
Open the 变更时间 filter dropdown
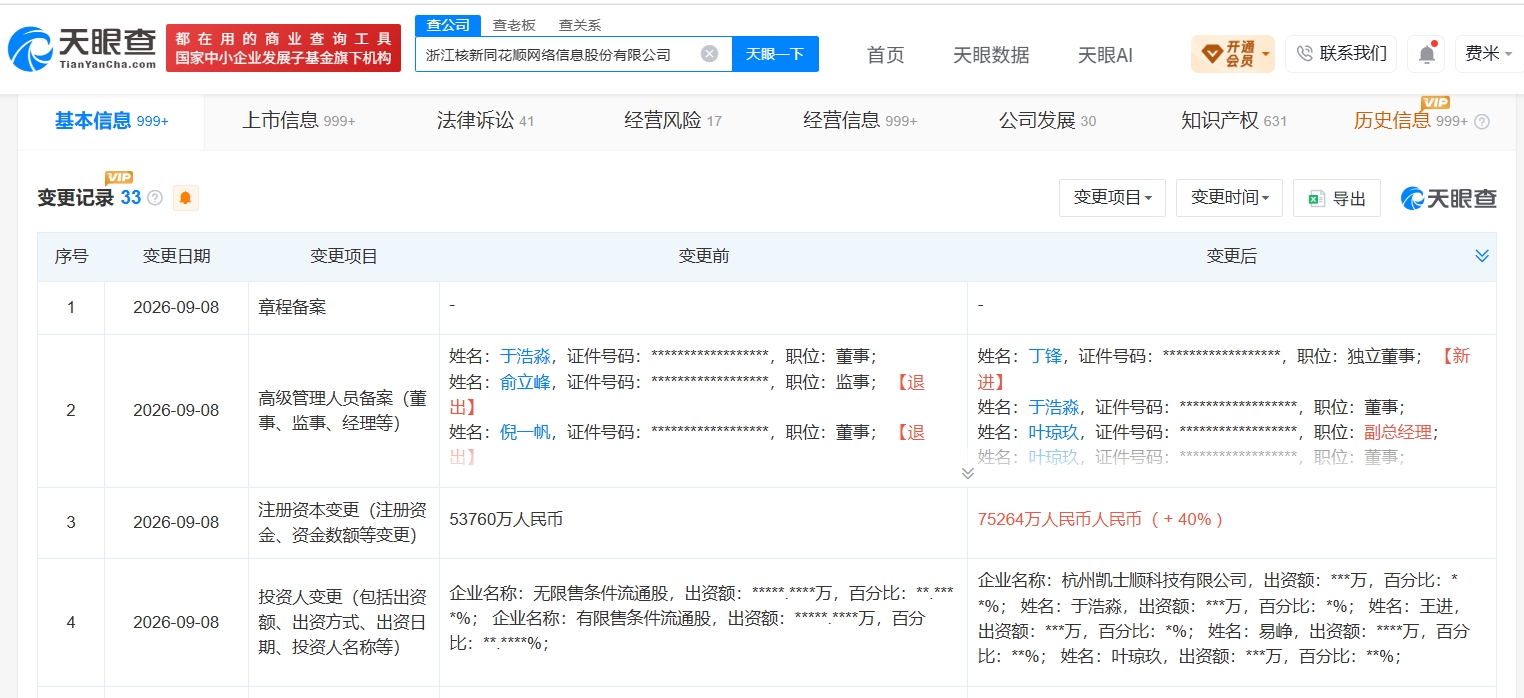click(x=1230, y=198)
